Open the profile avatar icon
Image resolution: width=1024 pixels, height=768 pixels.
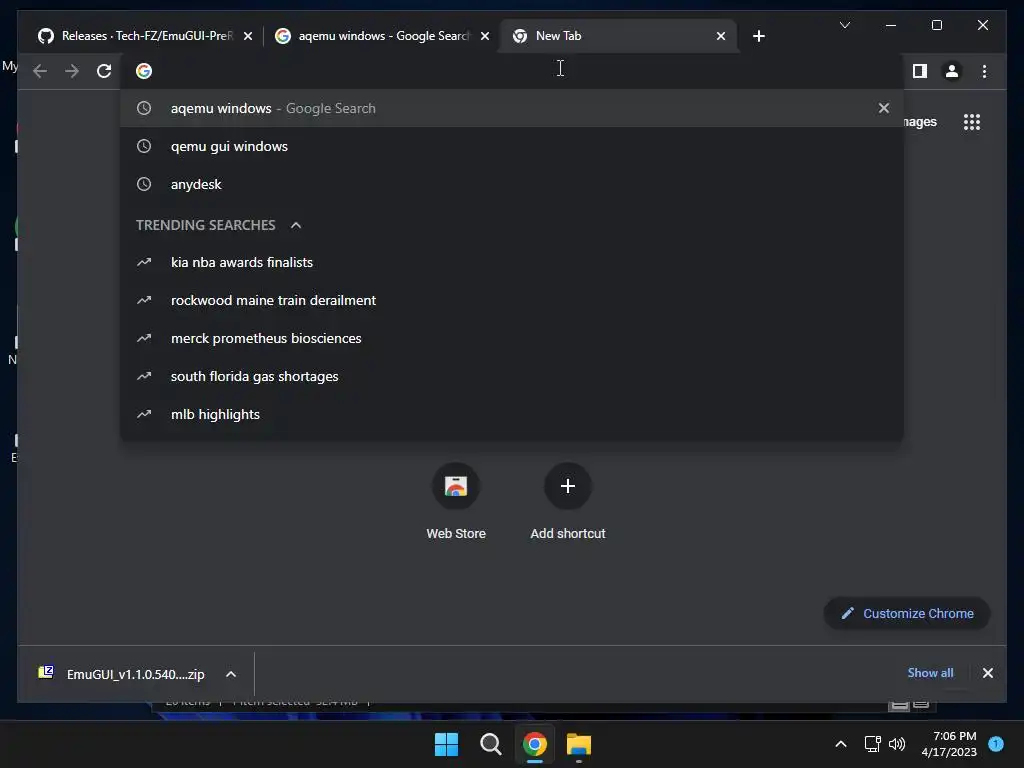[x=952, y=71]
